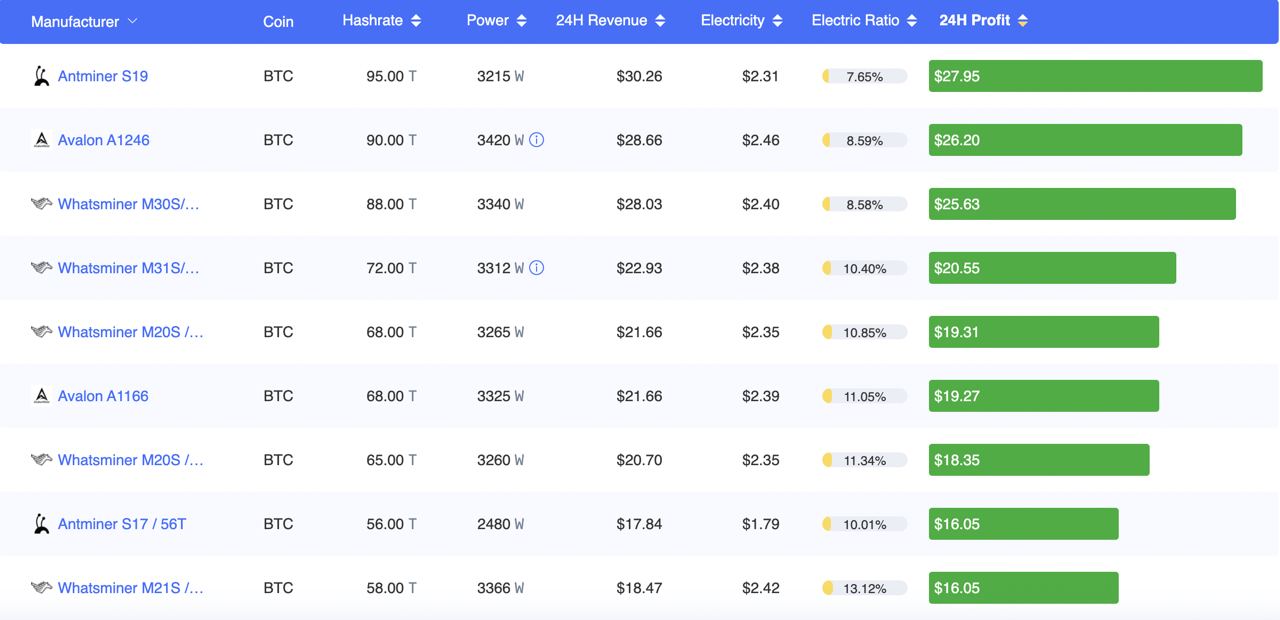Image resolution: width=1280 pixels, height=620 pixels.
Task: Click the $20.55 profit bar
Action: pyautogui.click(x=1052, y=268)
